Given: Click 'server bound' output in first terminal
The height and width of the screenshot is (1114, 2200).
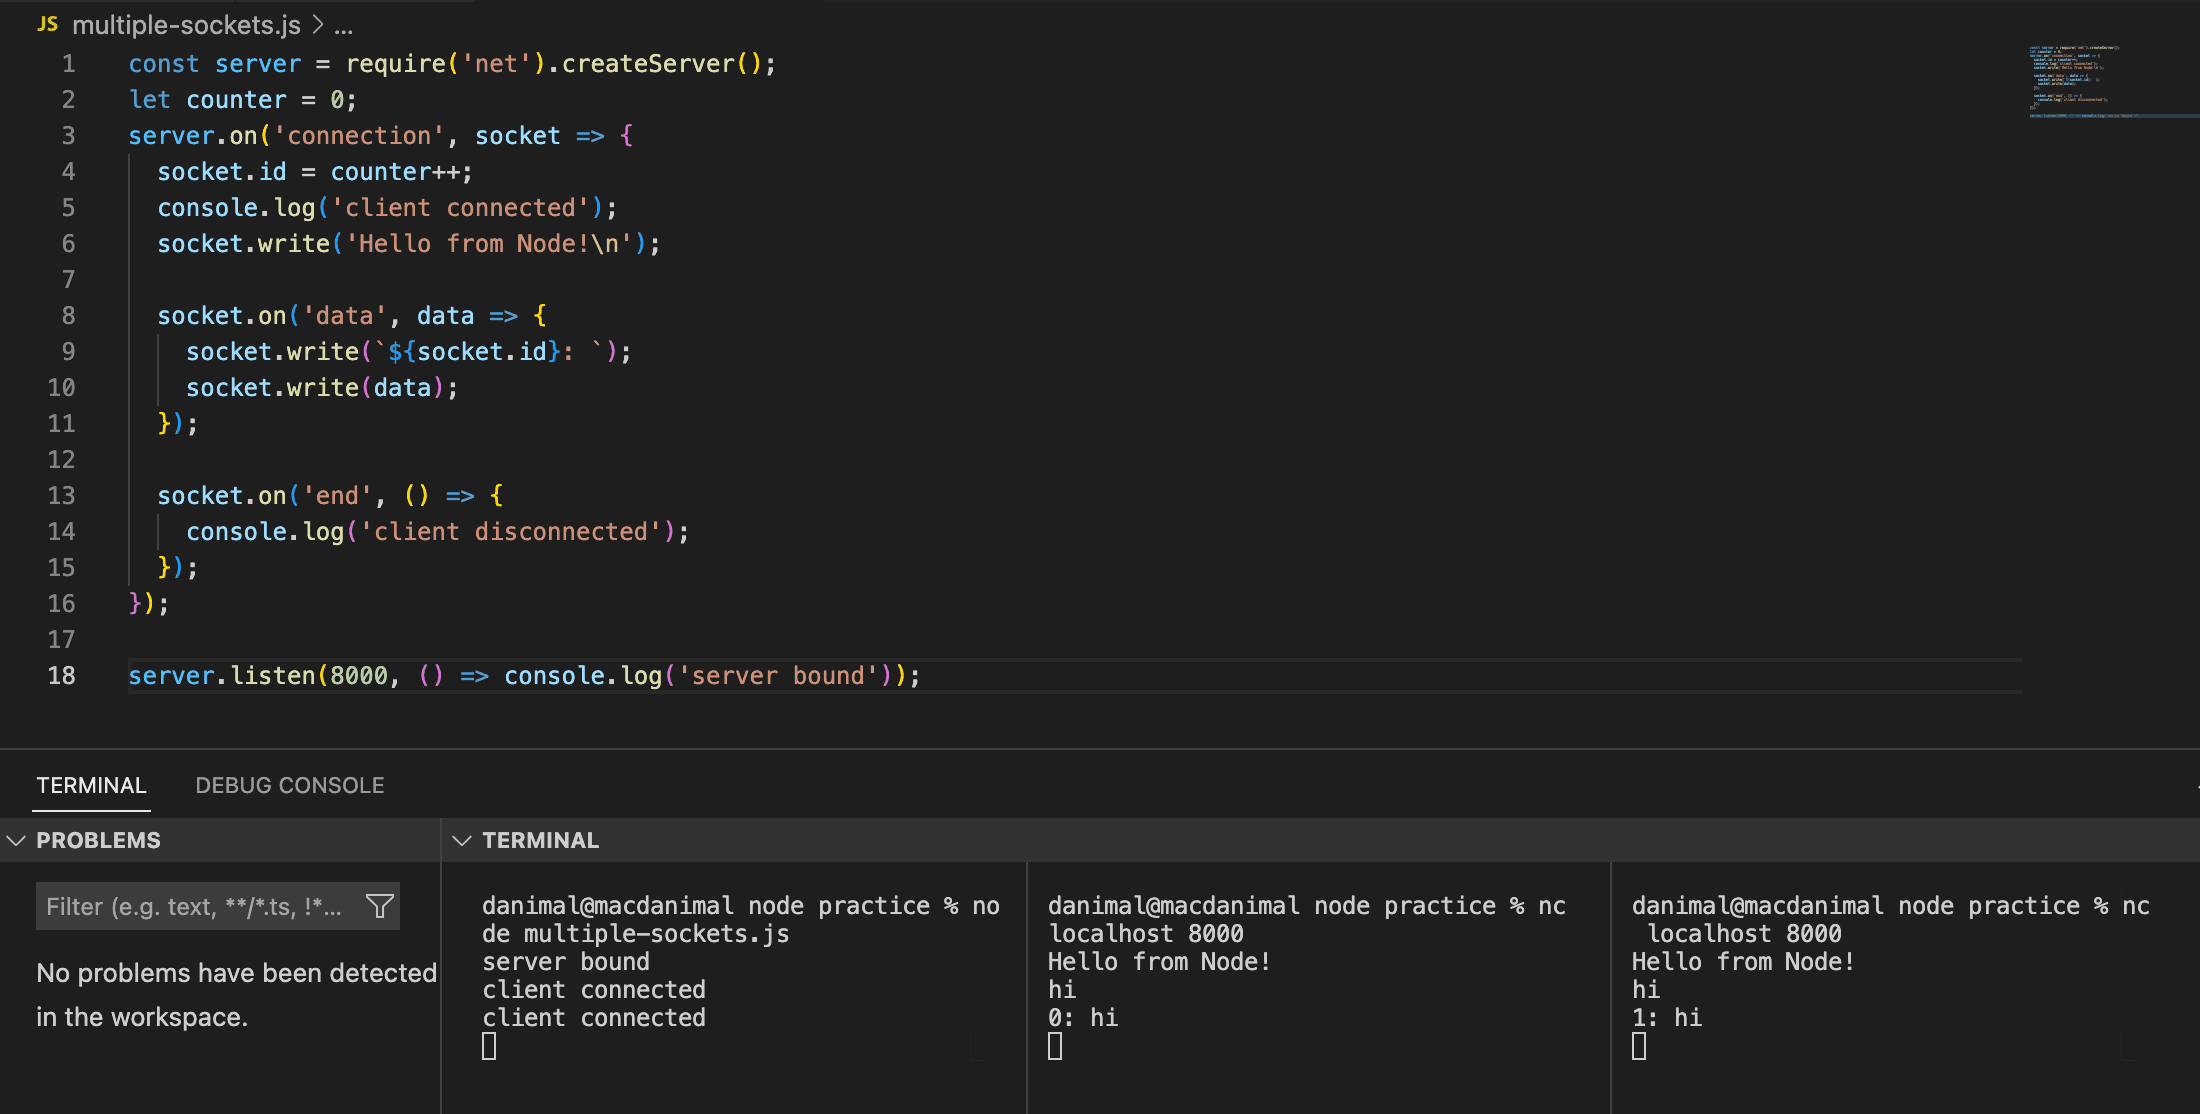Looking at the screenshot, I should click(x=566, y=962).
